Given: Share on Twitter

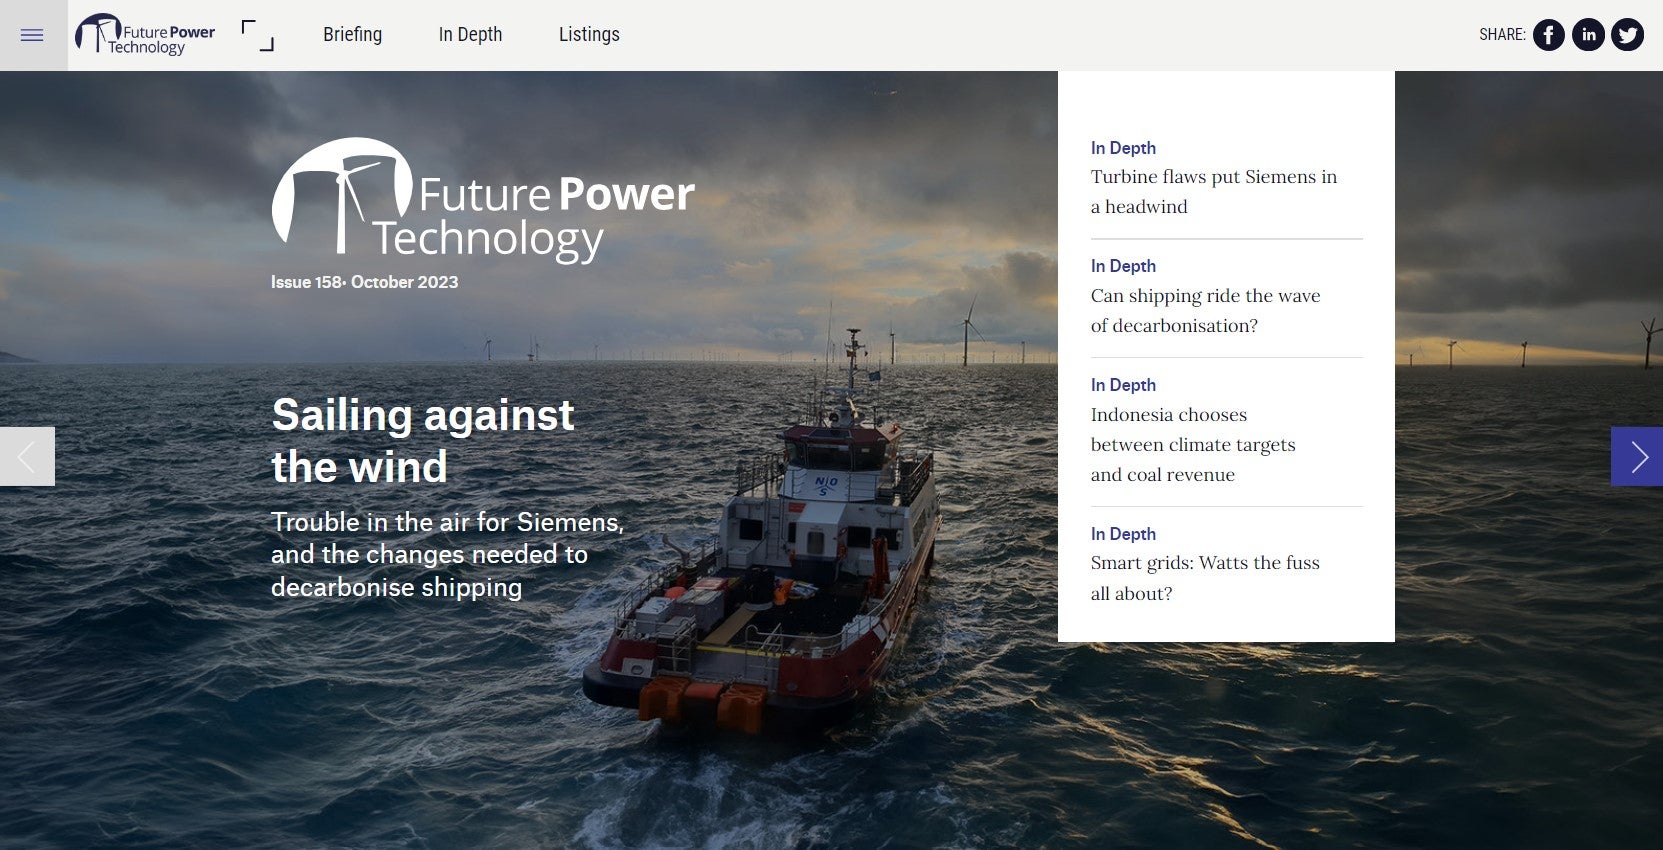Looking at the screenshot, I should [1627, 35].
